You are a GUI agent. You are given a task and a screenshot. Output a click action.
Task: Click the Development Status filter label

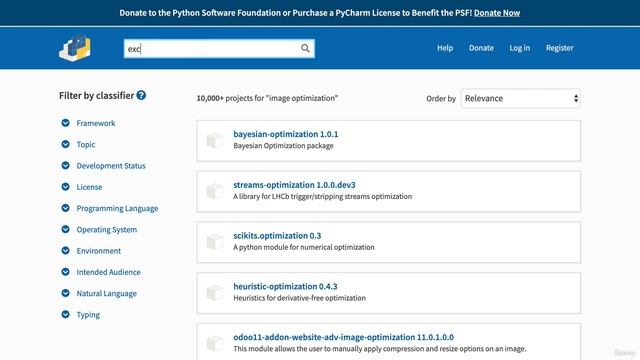[x=111, y=166]
